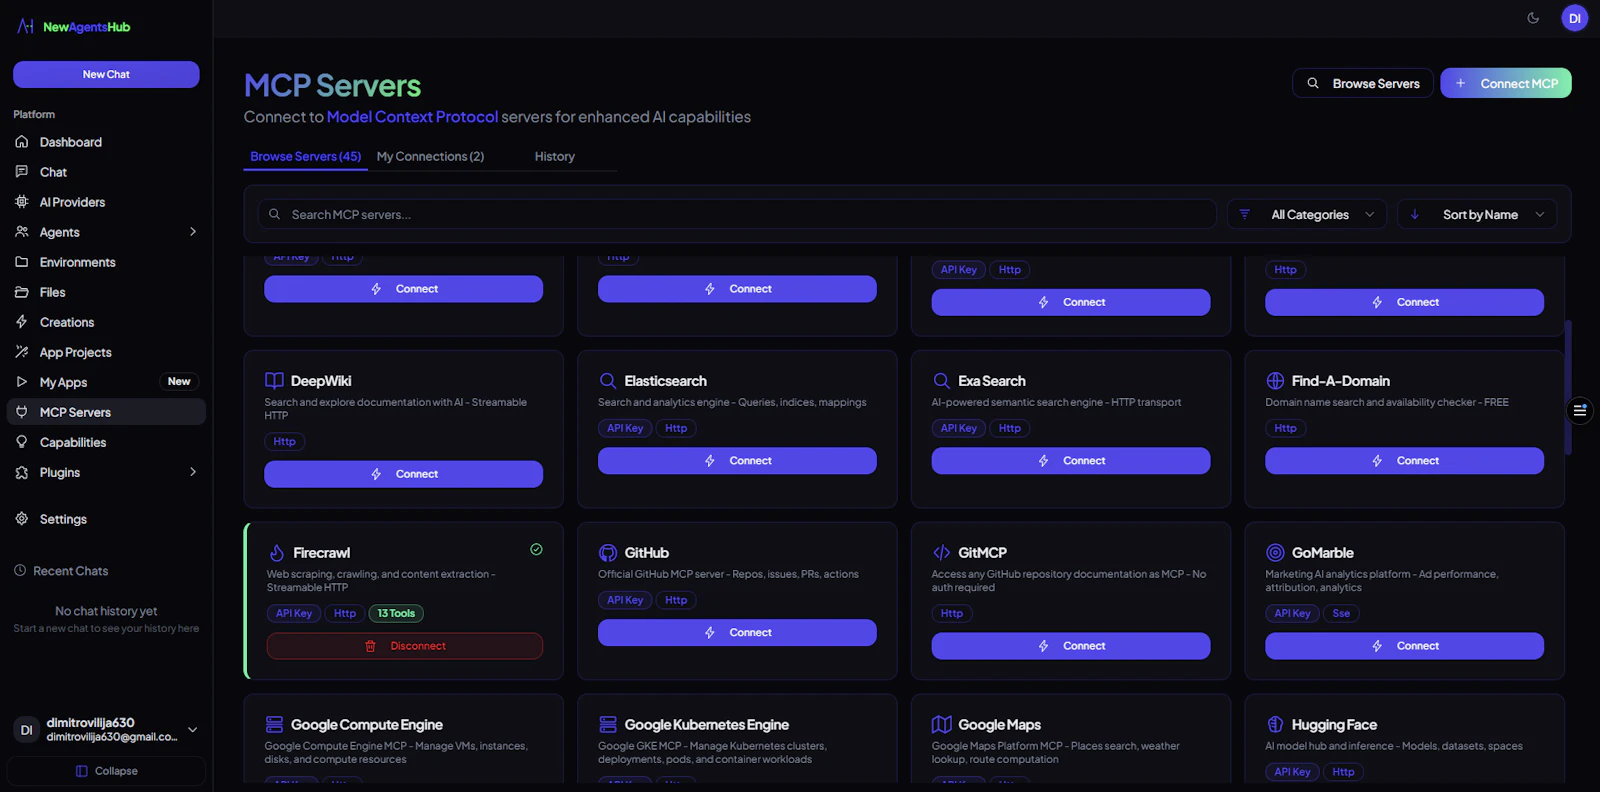
Task: Click the Plugins puzzle icon
Action: point(22,472)
